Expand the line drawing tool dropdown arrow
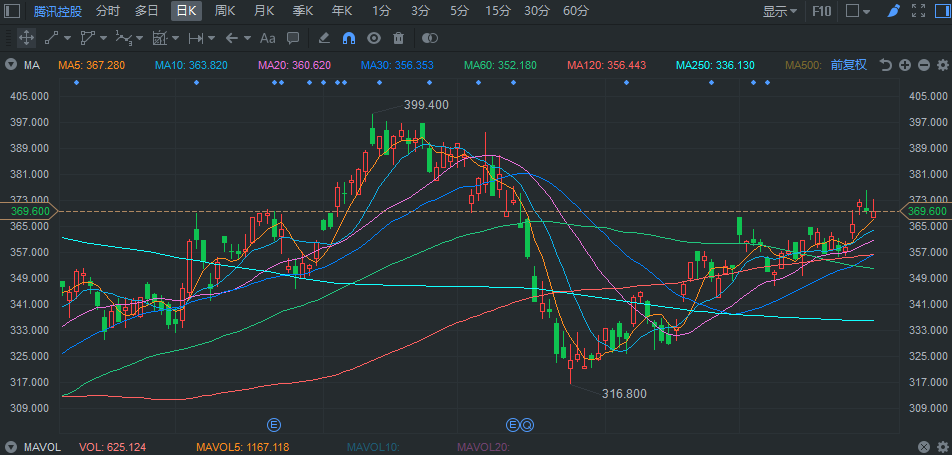Viewport: 952px width, 455px height. (x=67, y=38)
